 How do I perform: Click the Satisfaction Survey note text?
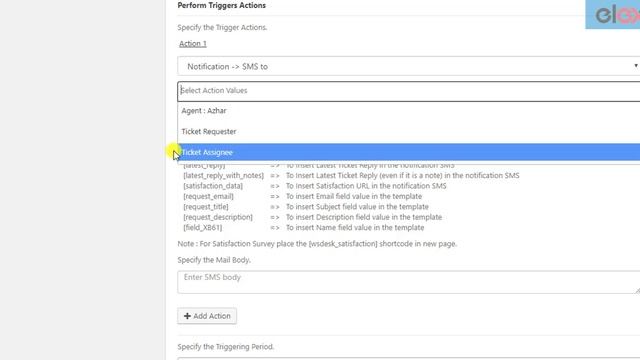click(x=317, y=244)
